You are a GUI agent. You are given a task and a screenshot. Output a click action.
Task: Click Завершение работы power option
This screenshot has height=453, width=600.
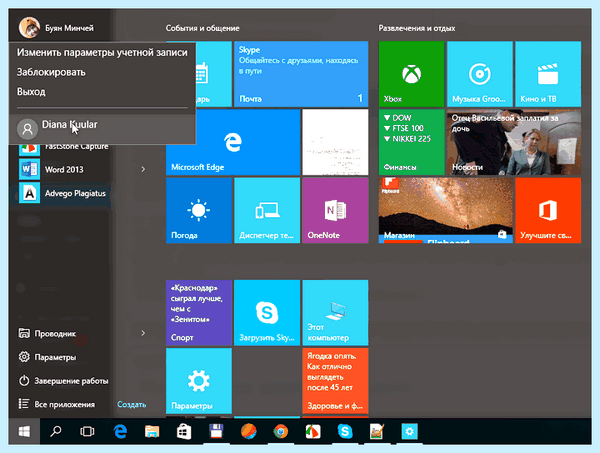64,381
